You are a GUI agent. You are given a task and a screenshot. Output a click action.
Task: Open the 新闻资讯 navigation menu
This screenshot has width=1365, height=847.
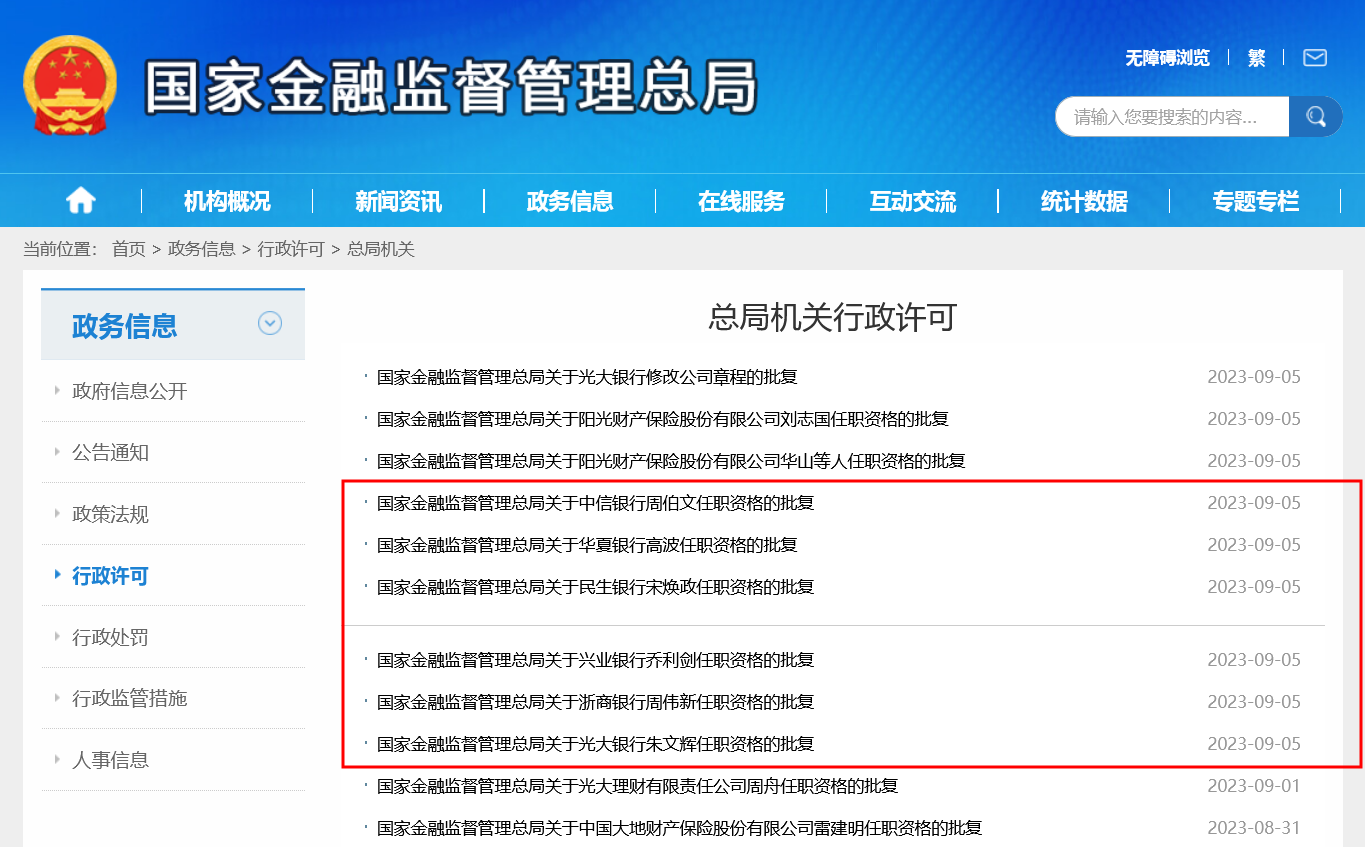coord(398,201)
